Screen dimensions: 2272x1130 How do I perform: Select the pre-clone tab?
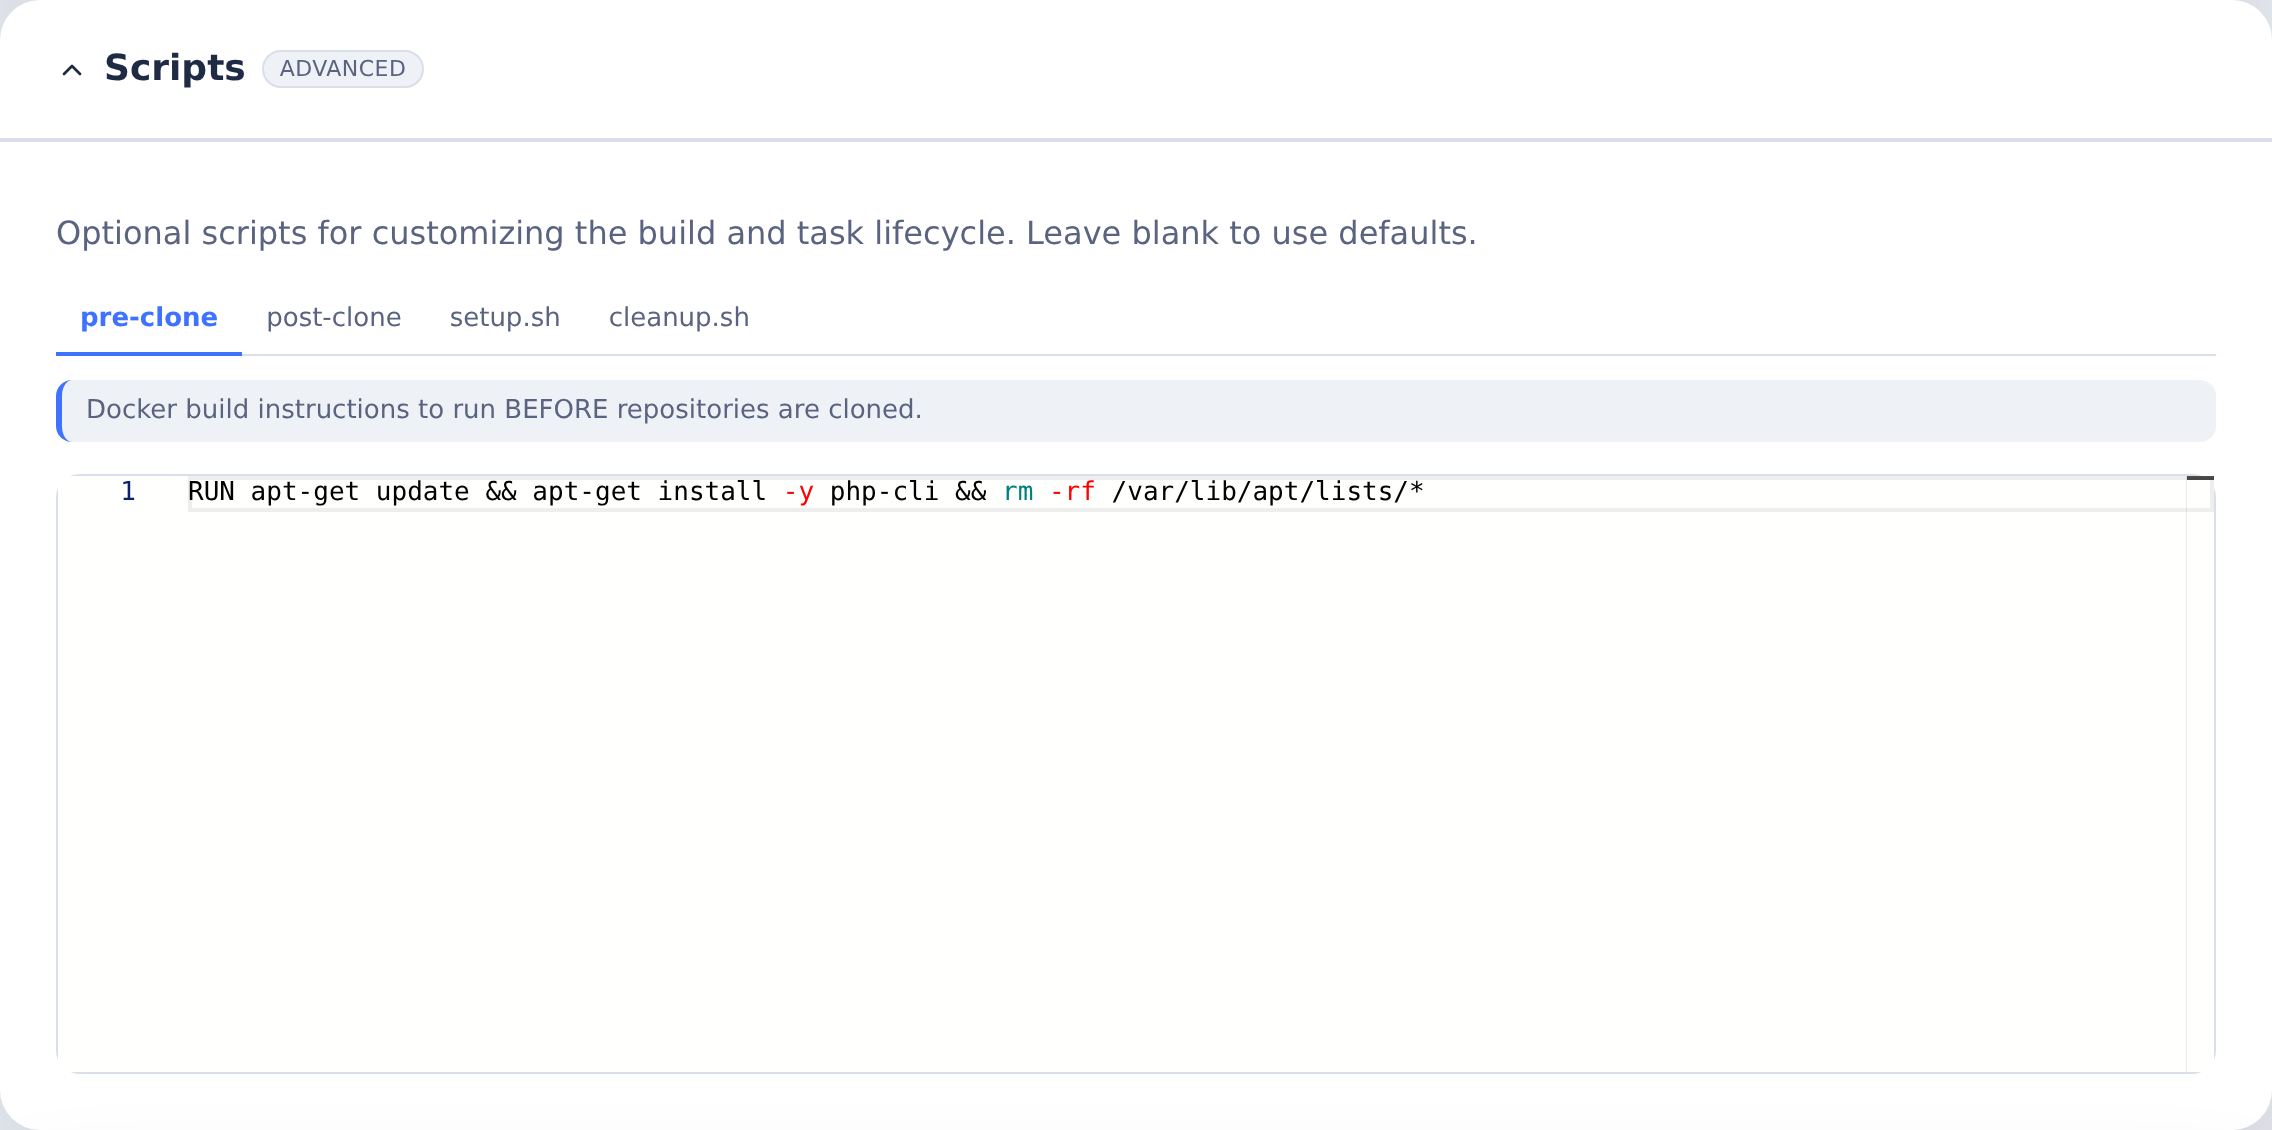(x=149, y=318)
